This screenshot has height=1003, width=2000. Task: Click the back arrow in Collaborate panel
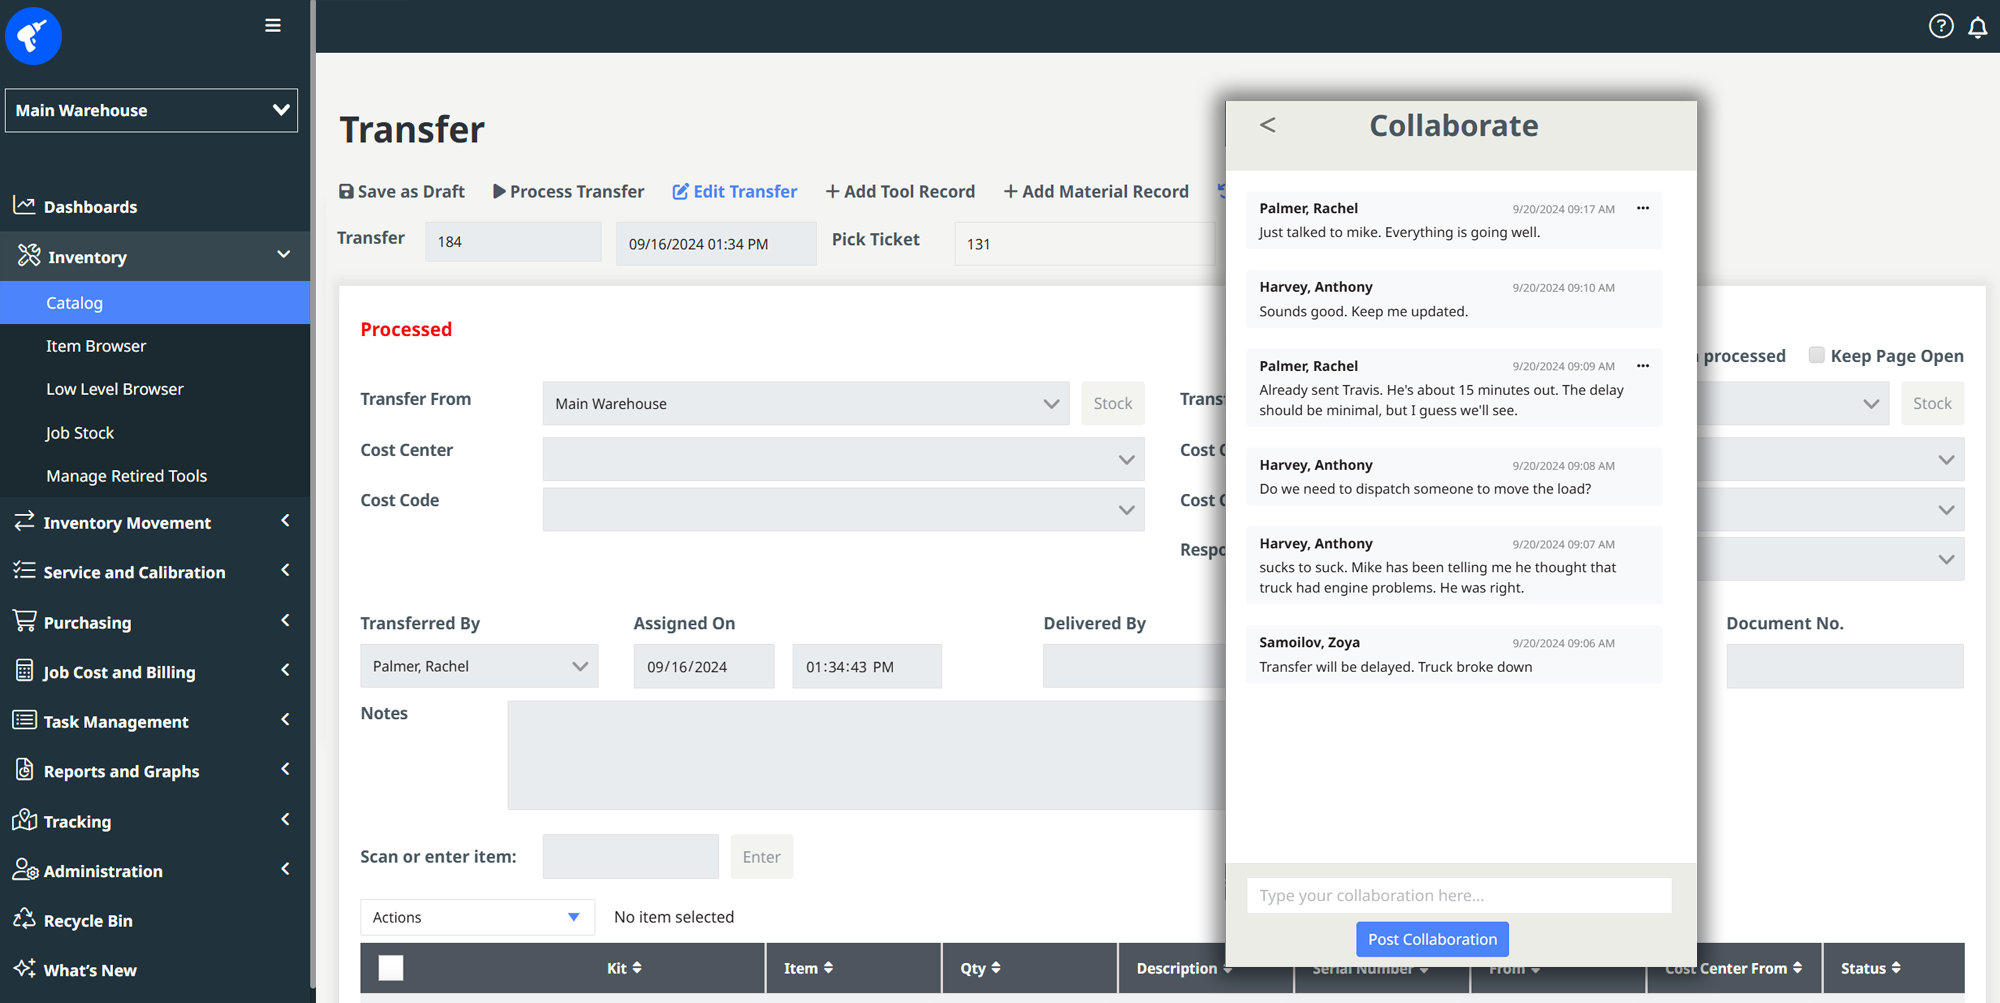(x=1267, y=125)
